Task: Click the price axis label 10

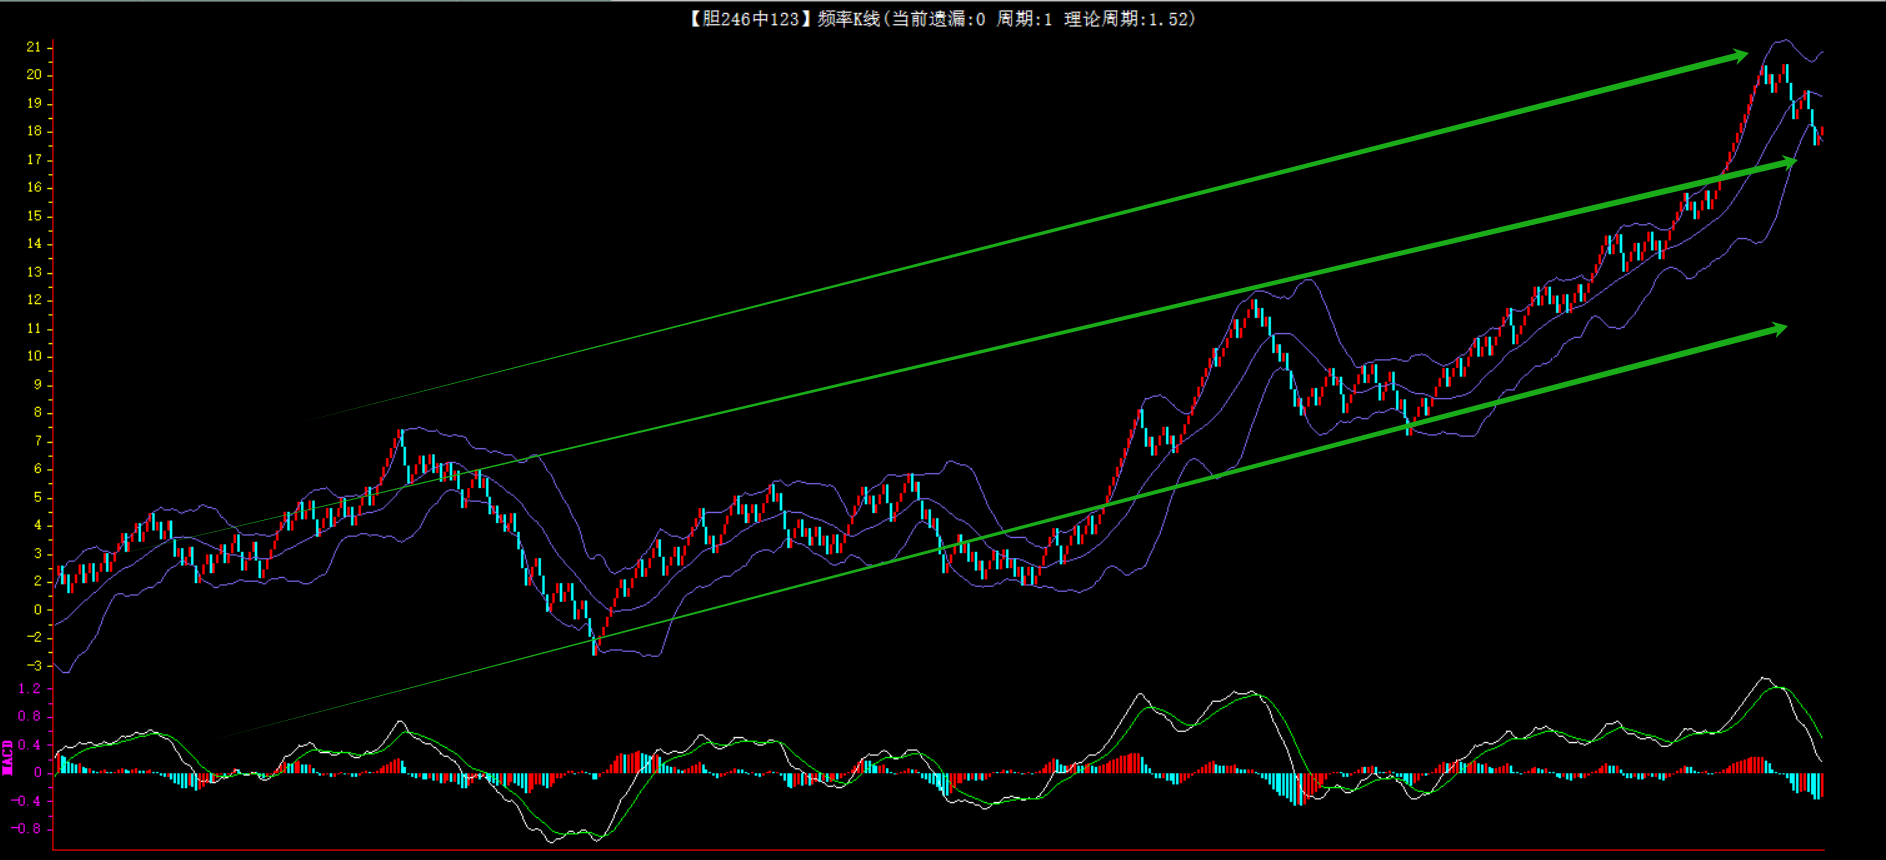Action: [34, 356]
